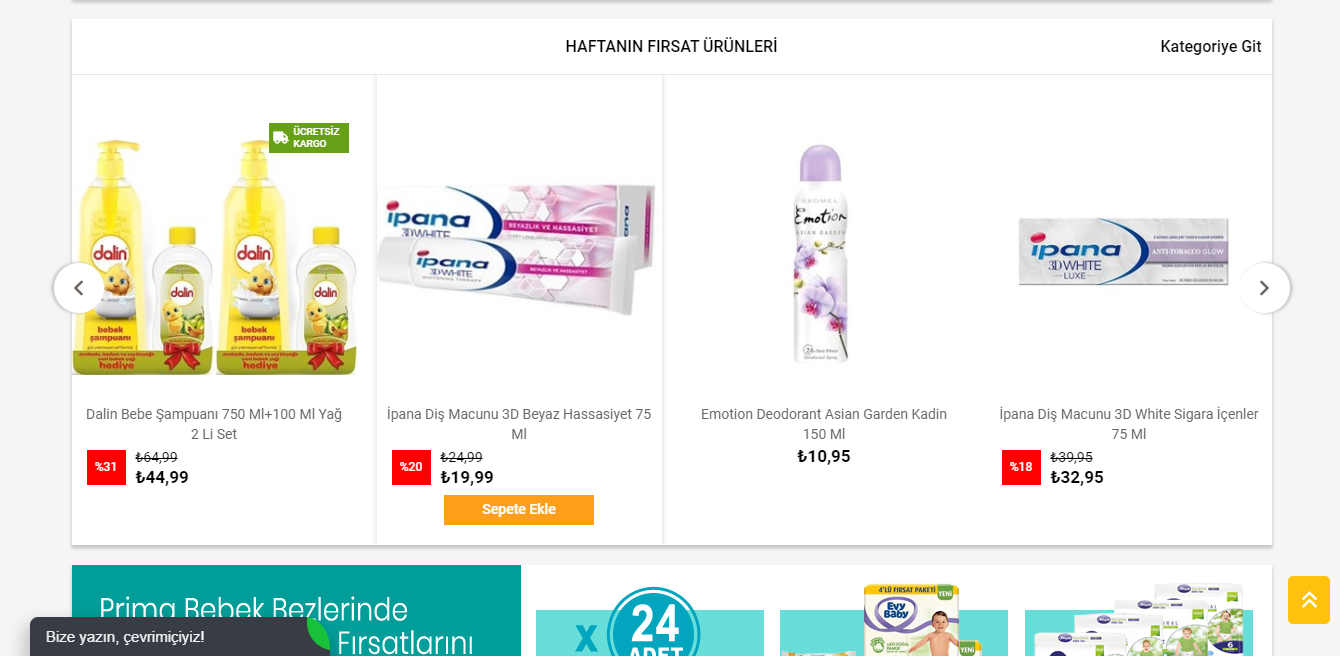Click the previous carousel arrow

[x=79, y=288]
